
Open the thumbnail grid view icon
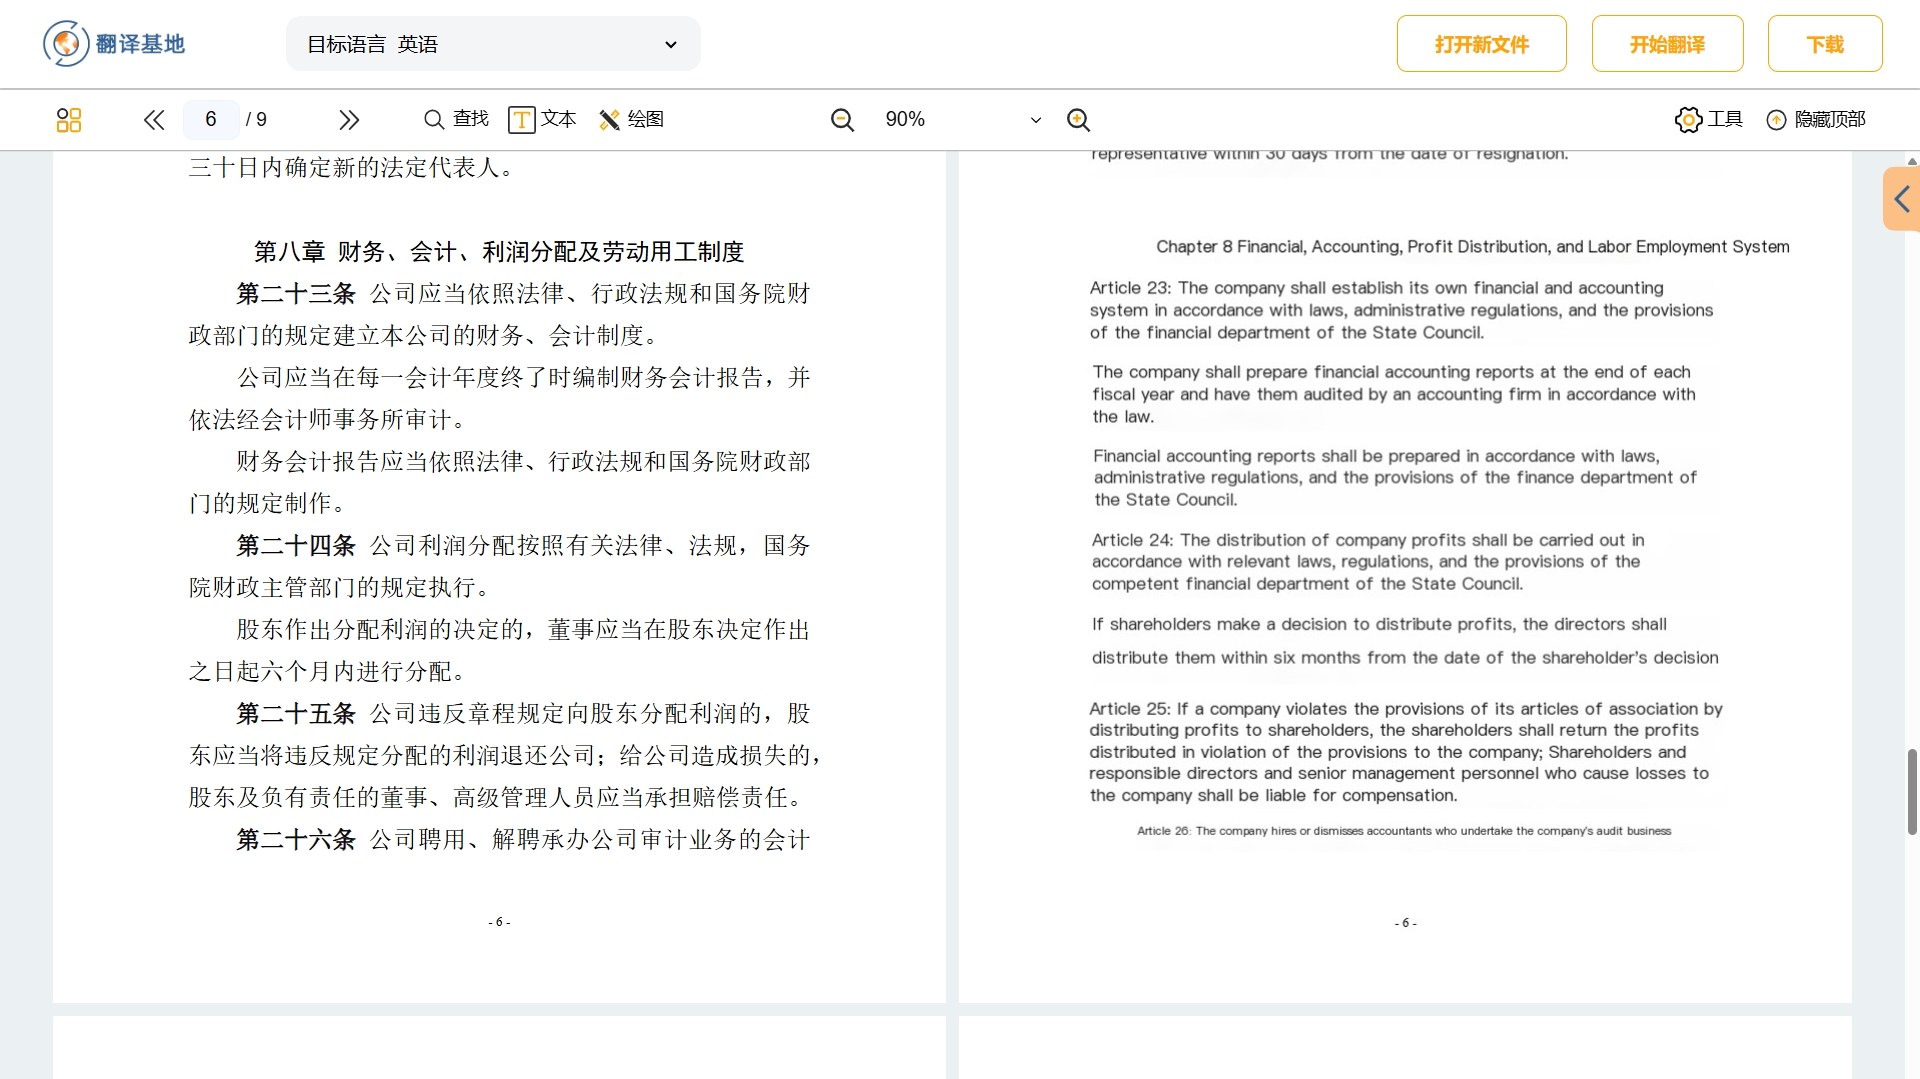[69, 120]
